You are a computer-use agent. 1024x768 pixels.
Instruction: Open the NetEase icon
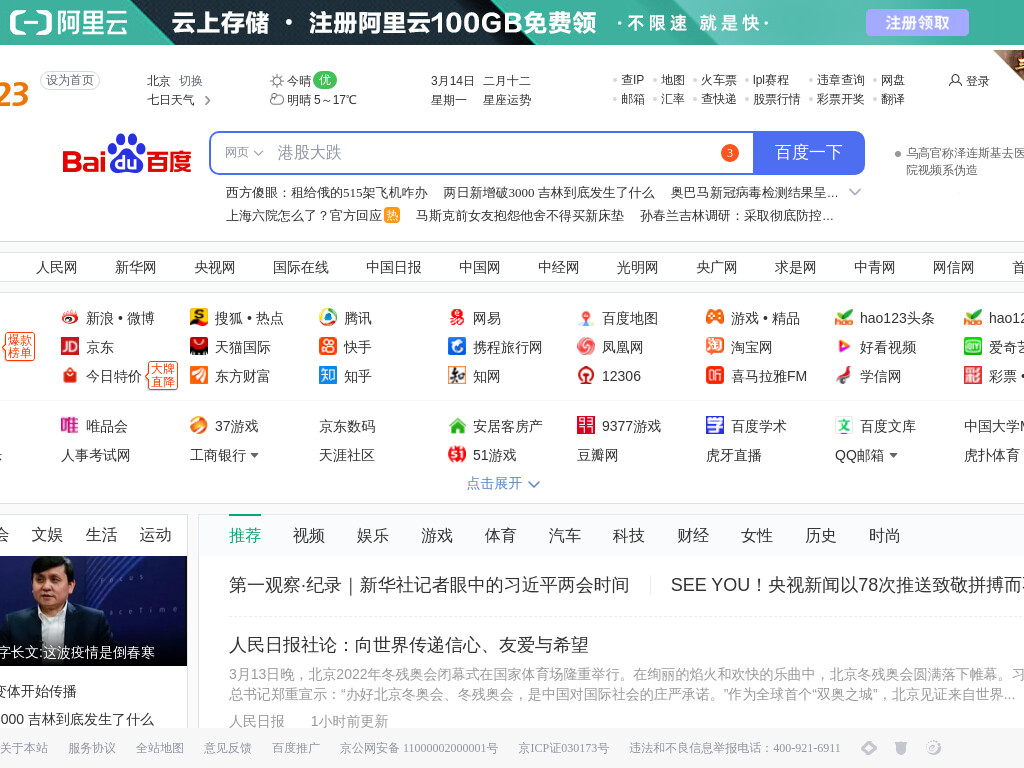[456, 317]
